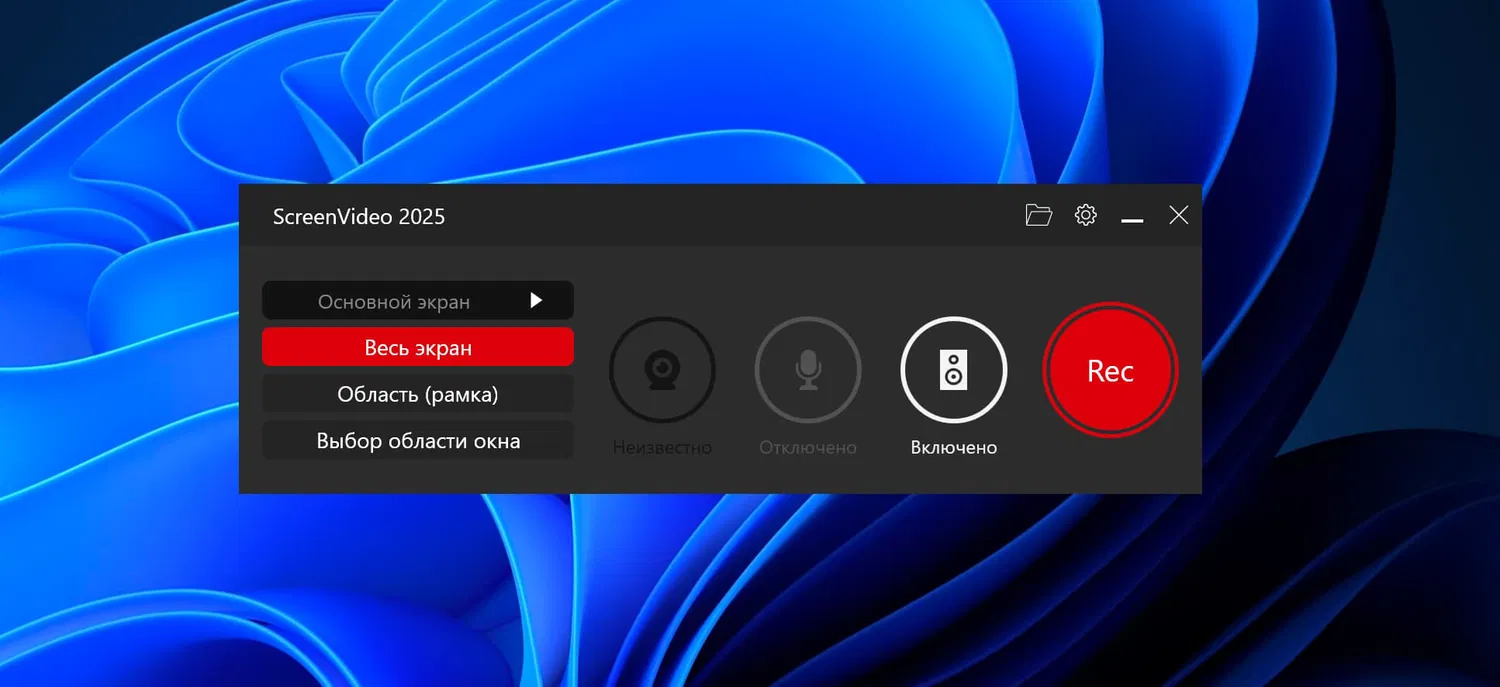This screenshot has height=687, width=1500.
Task: Click the Неизвестно label under webcam
Action: [662, 448]
